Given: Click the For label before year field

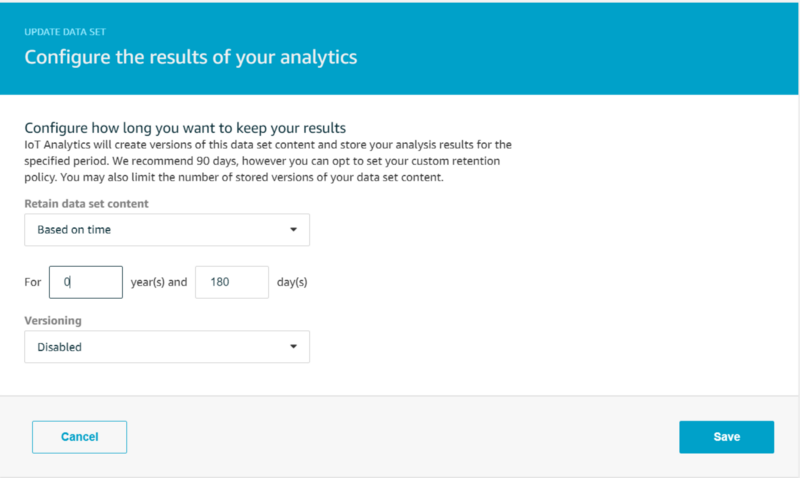Looking at the screenshot, I should [x=33, y=282].
